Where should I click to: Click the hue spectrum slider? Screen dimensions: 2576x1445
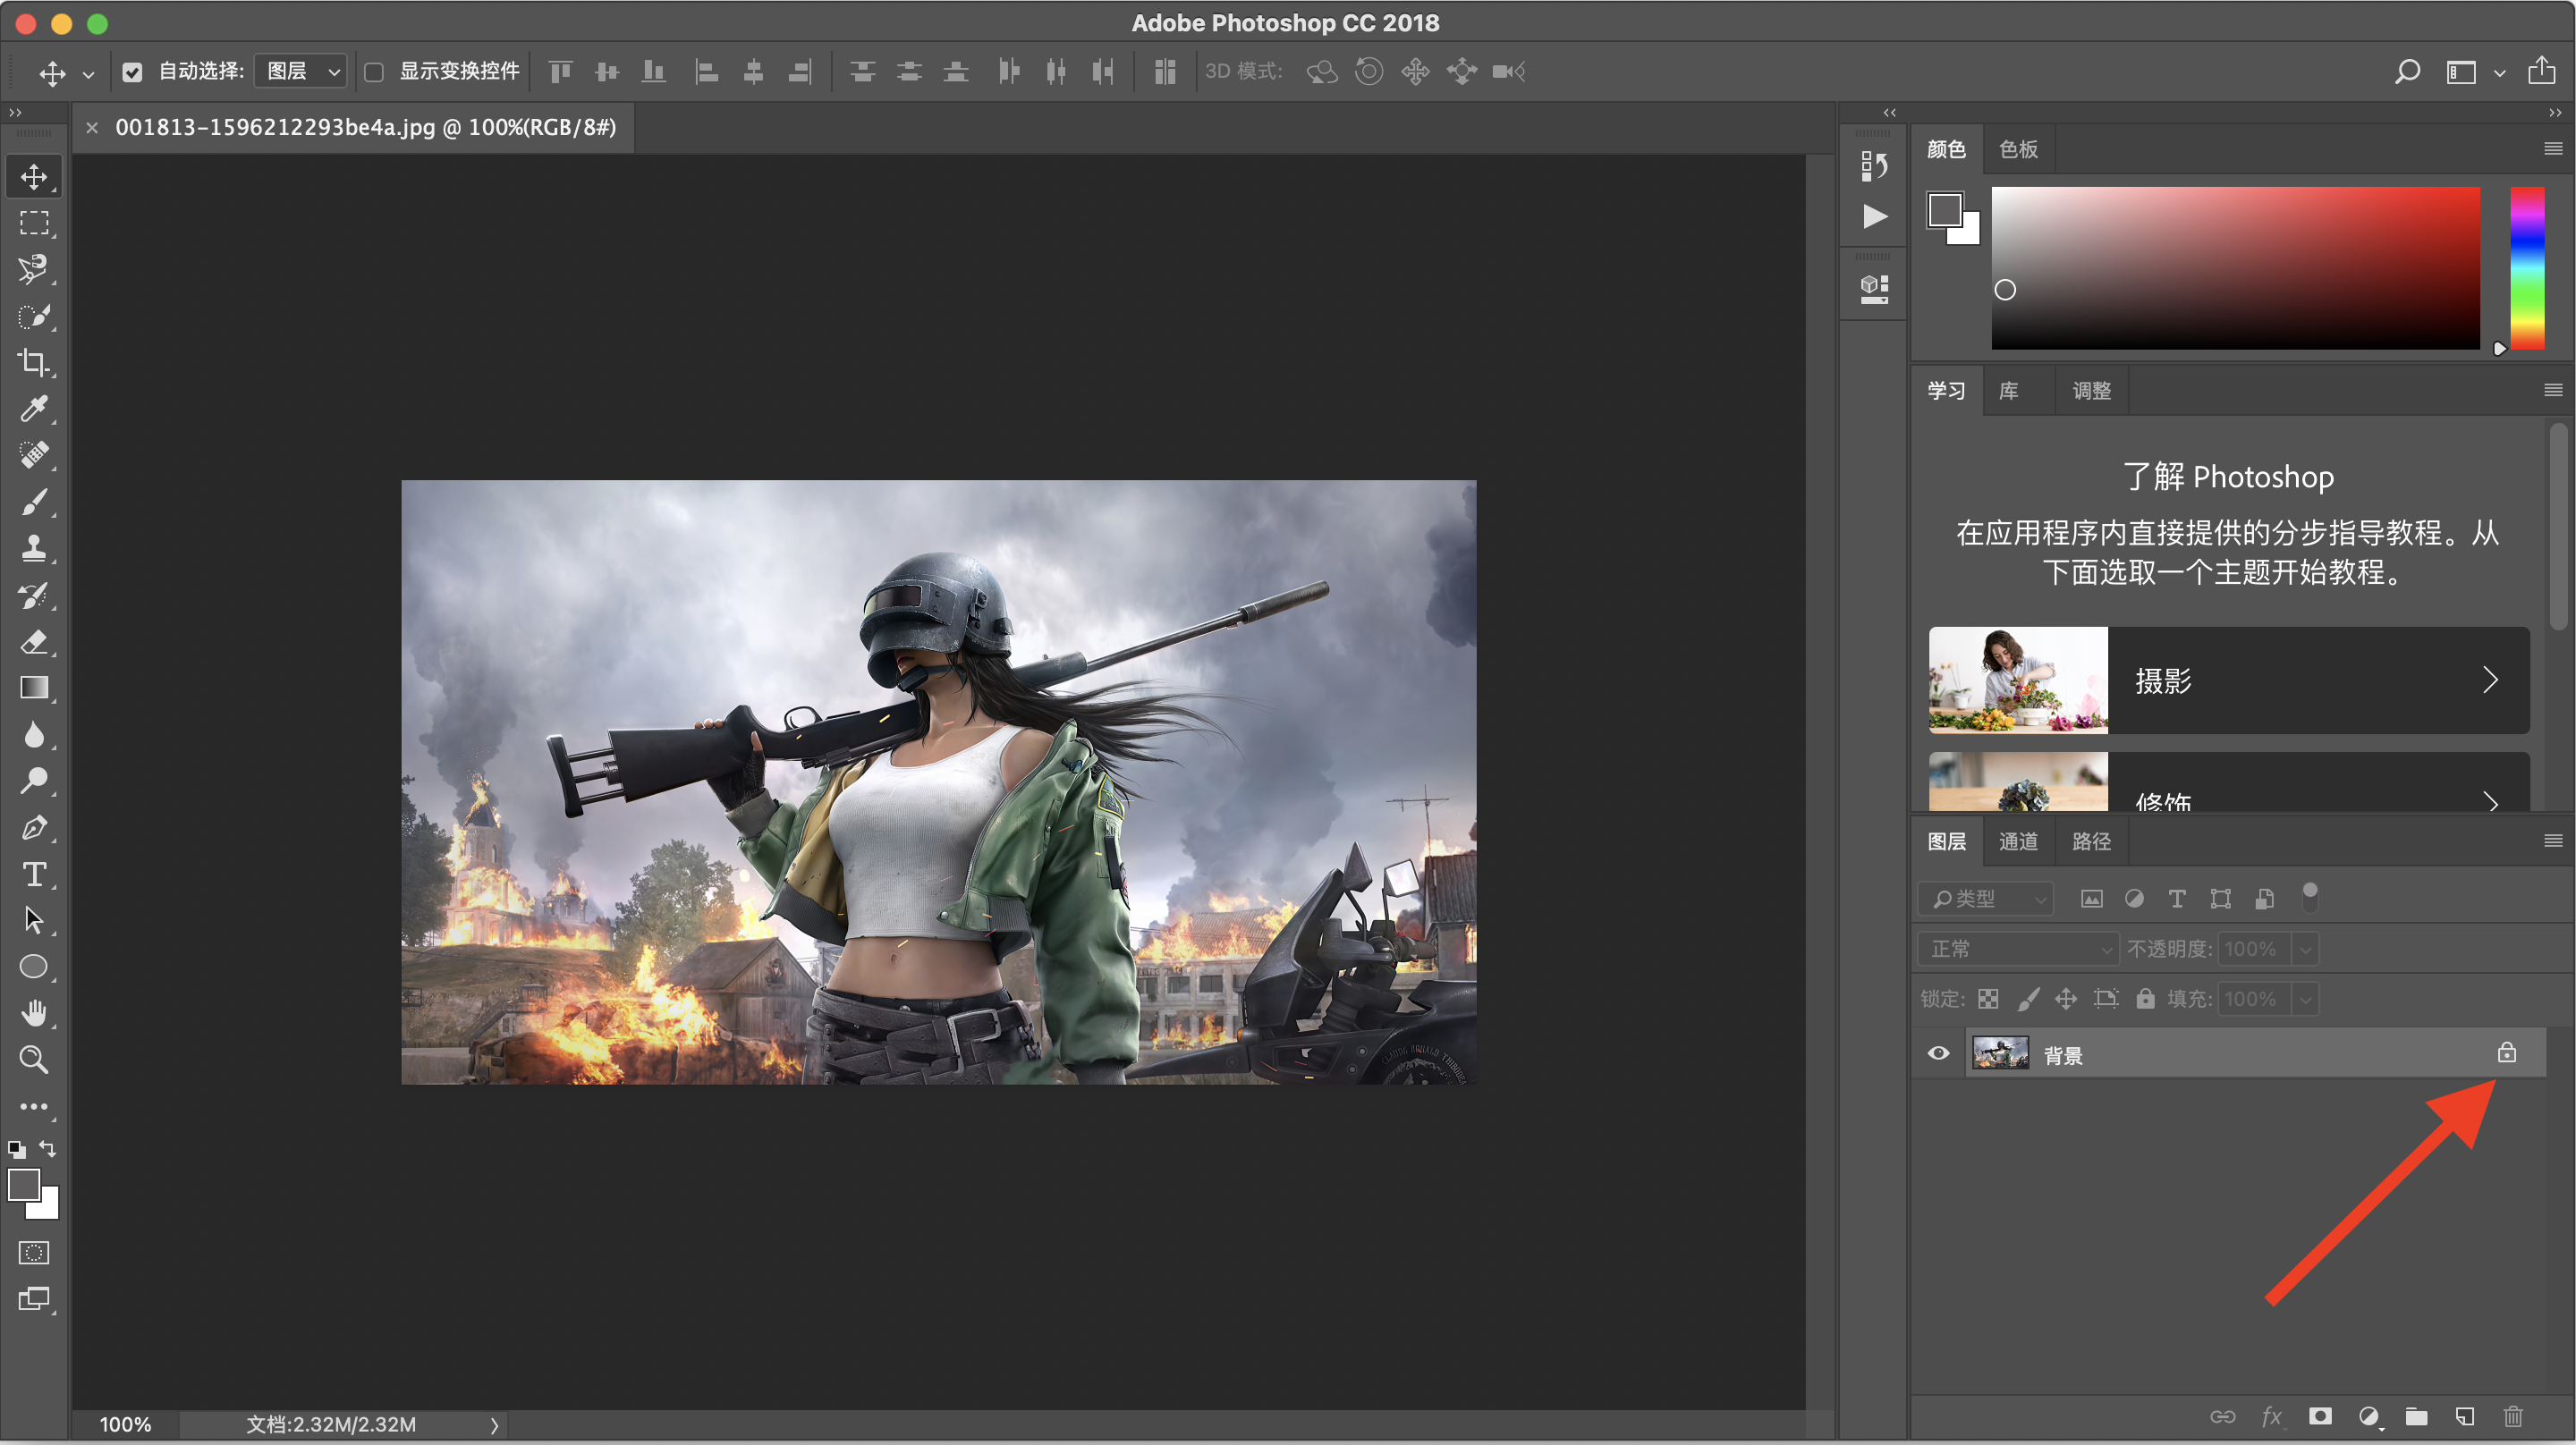pos(2527,268)
